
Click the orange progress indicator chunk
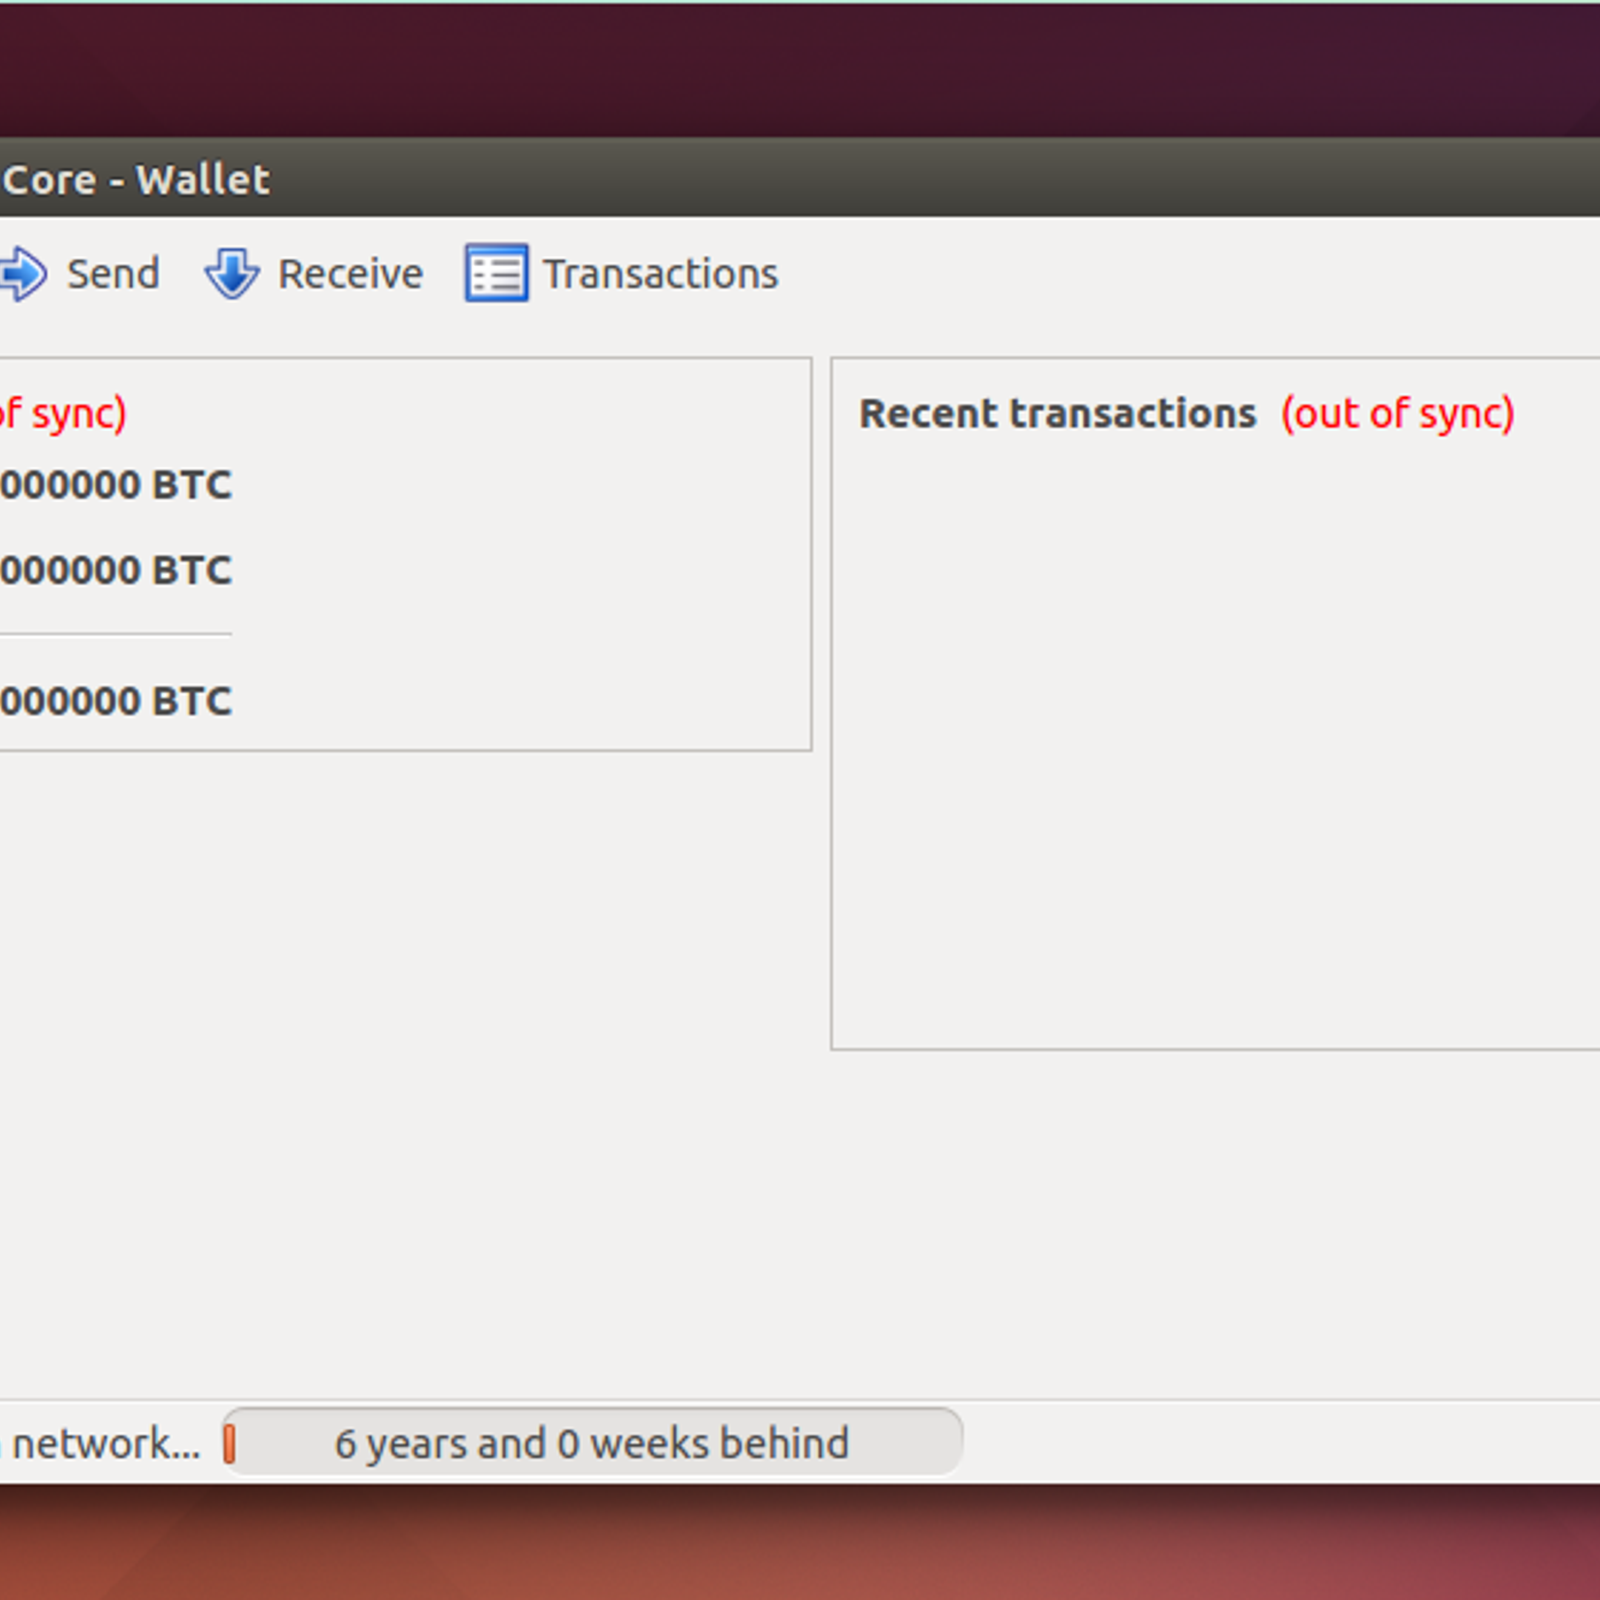pyautogui.click(x=229, y=1443)
